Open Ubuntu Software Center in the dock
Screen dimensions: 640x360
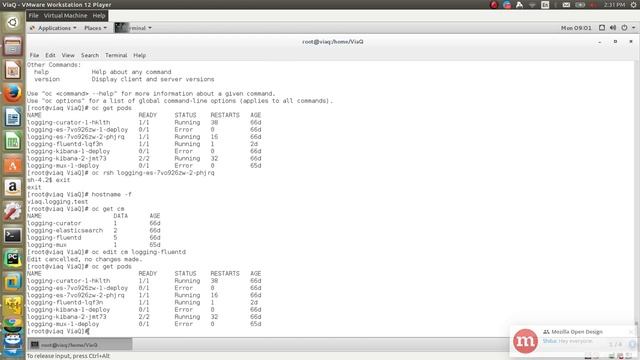12,164
